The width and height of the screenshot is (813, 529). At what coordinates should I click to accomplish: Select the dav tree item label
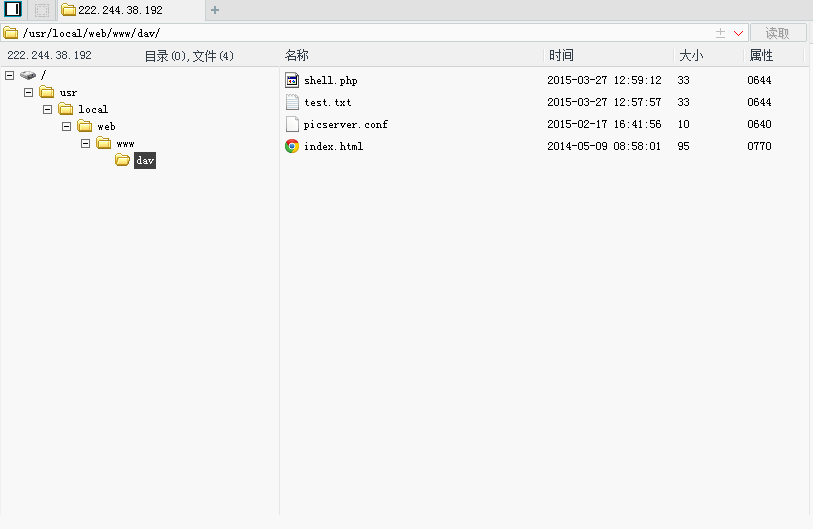tap(145, 161)
